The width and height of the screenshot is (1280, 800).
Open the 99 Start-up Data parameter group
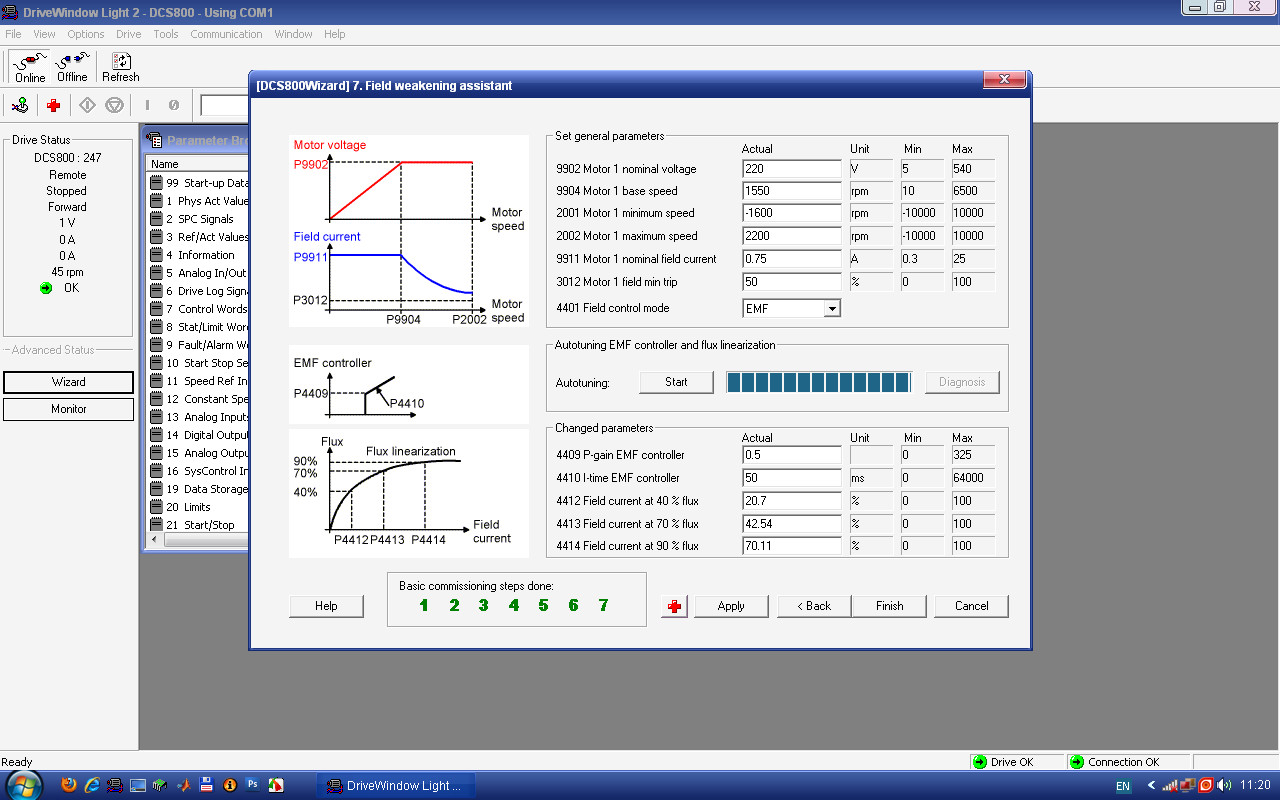[x=198, y=183]
